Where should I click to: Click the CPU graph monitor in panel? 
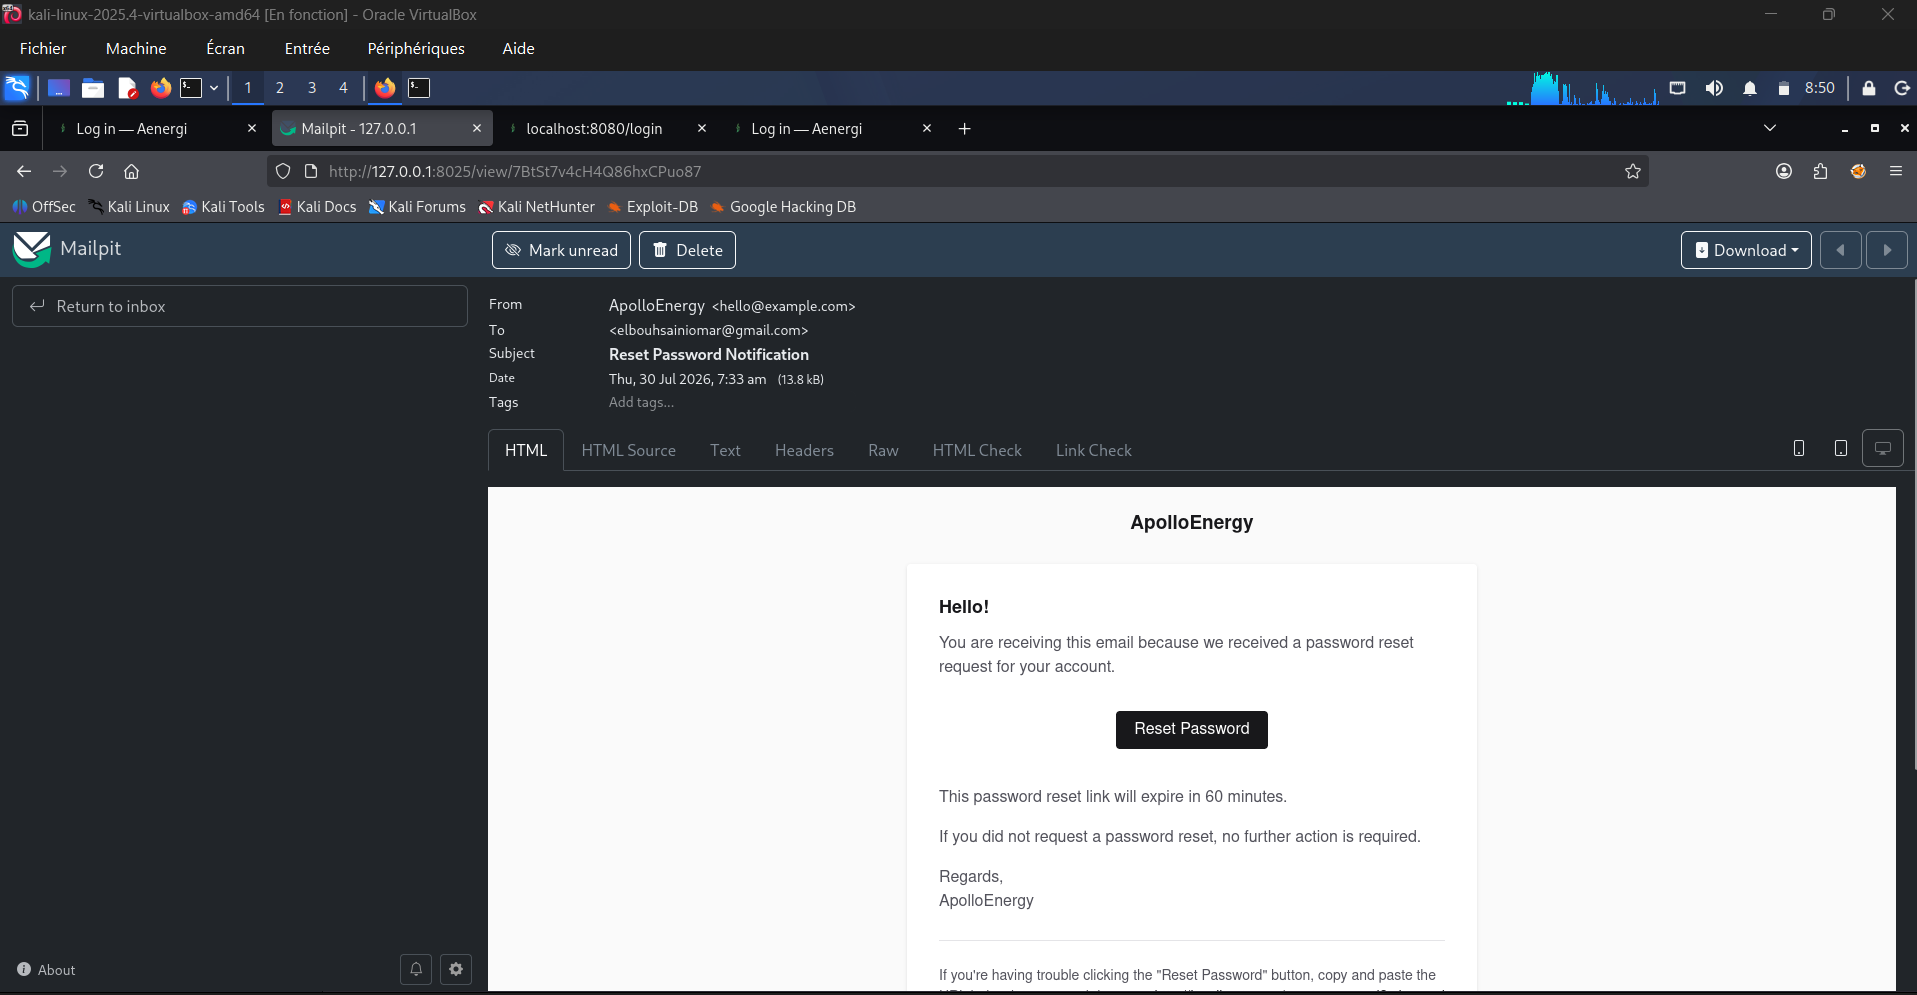point(1583,88)
